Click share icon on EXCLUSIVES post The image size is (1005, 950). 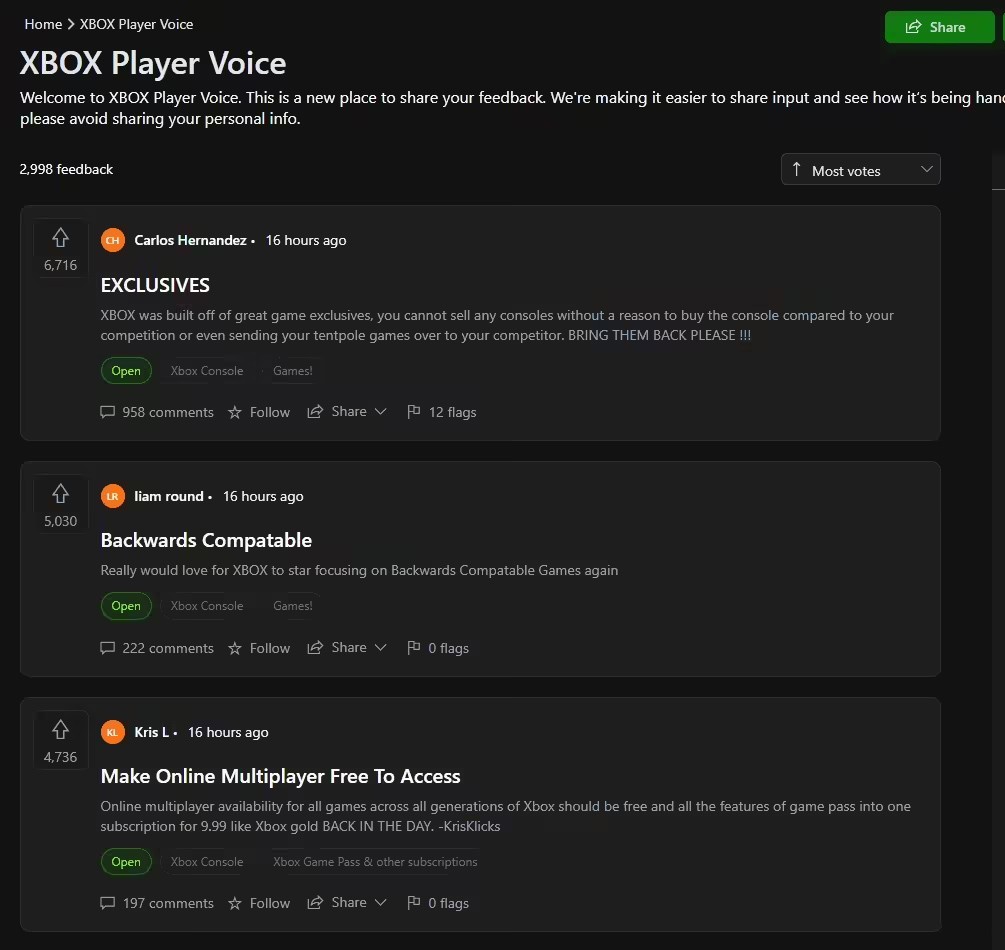coord(315,412)
